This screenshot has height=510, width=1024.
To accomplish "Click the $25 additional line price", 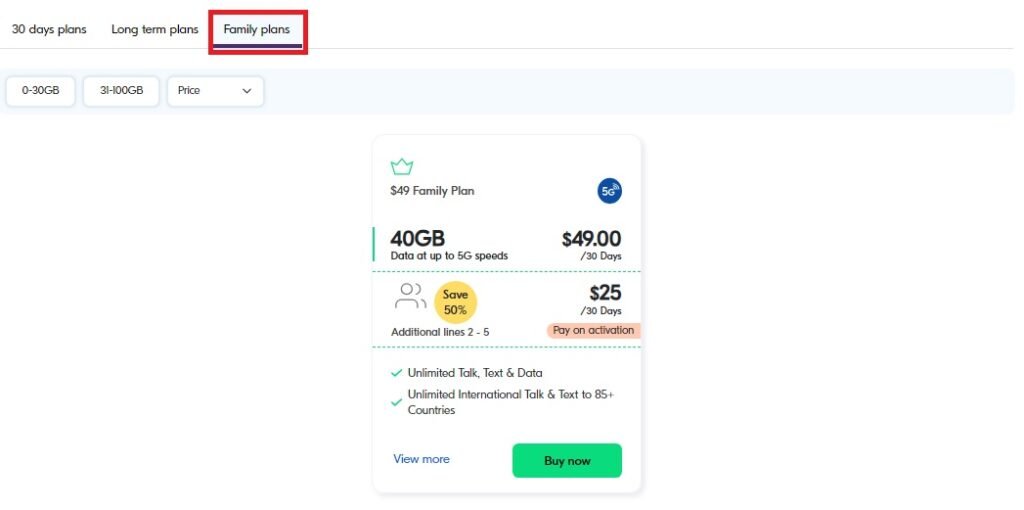I will point(605,293).
